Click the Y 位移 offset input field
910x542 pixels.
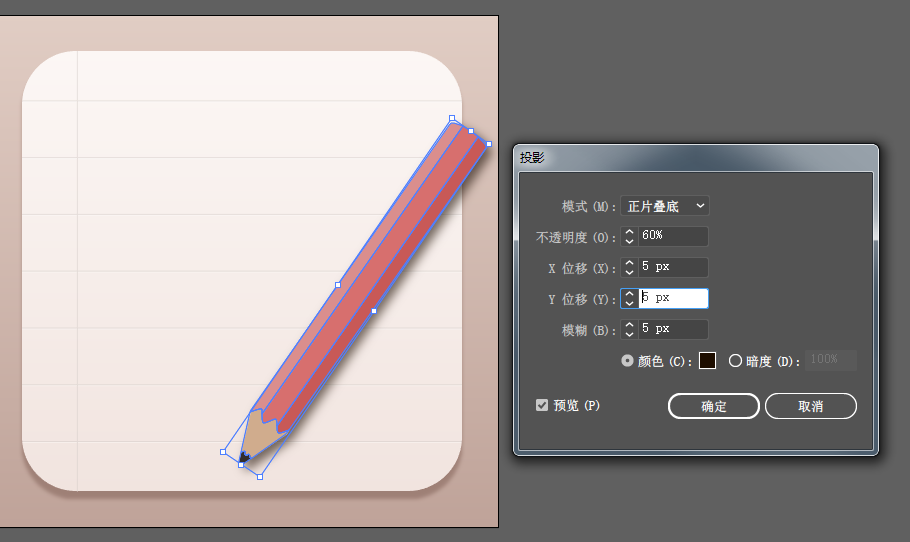673,298
